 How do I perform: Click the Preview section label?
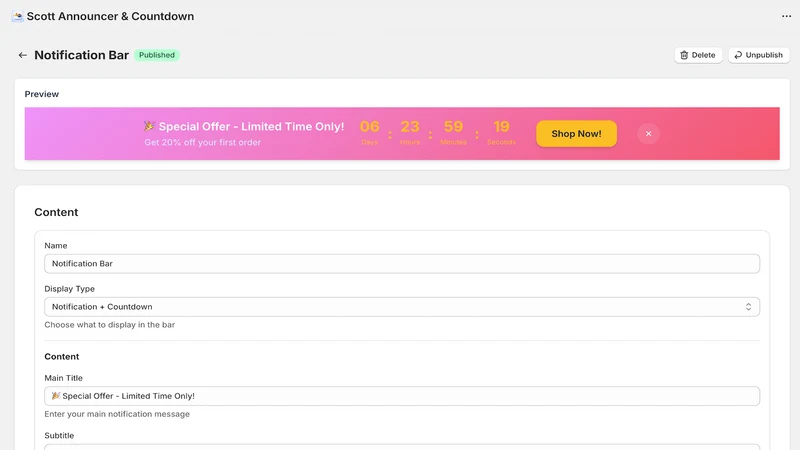[x=42, y=94]
